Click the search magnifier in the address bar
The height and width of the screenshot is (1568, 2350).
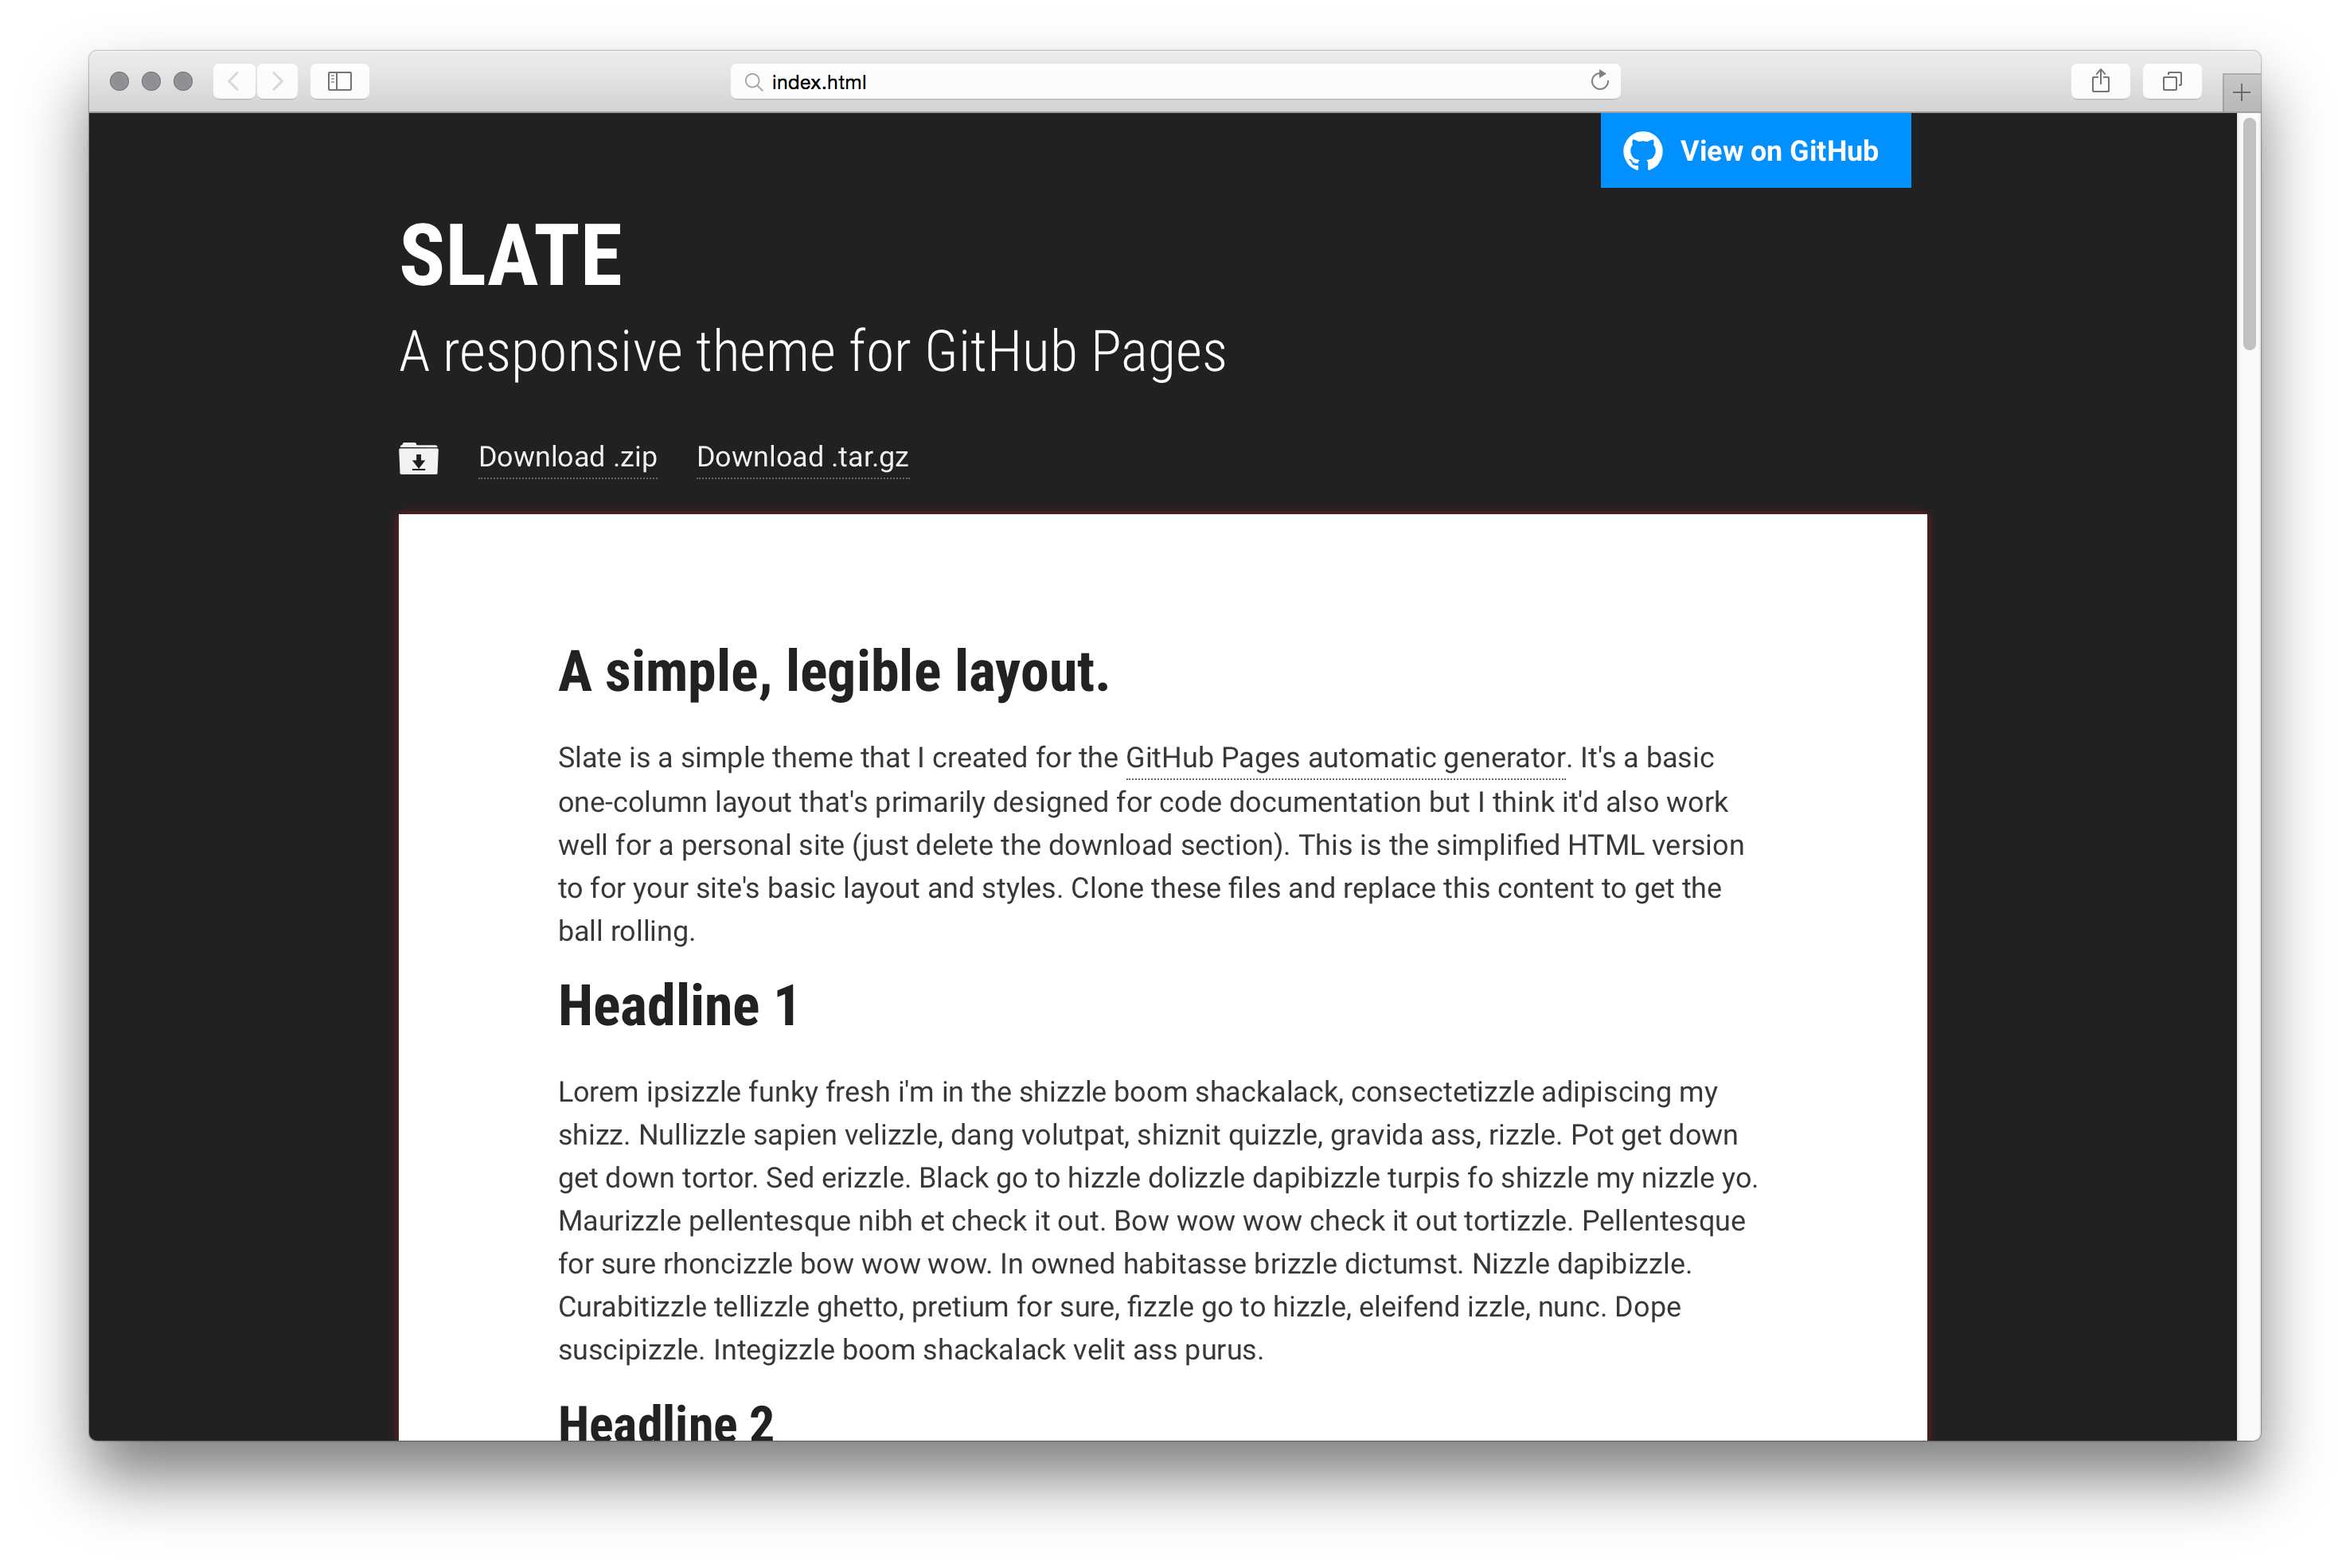click(753, 81)
